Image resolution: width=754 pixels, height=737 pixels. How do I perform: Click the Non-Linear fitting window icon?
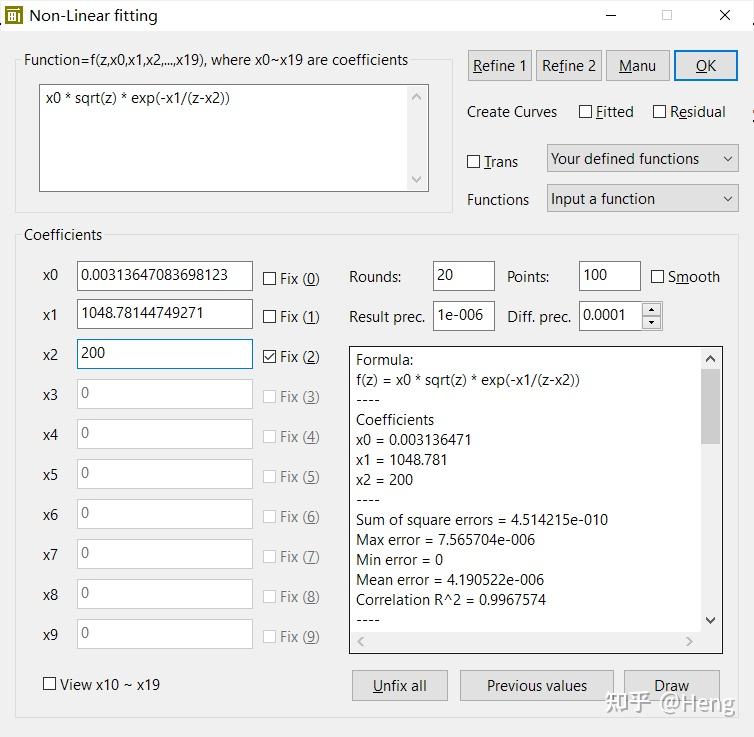tap(15, 16)
